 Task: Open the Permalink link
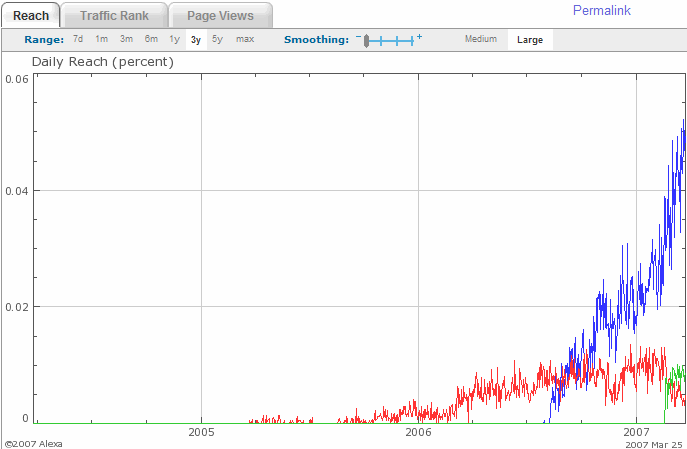602,11
